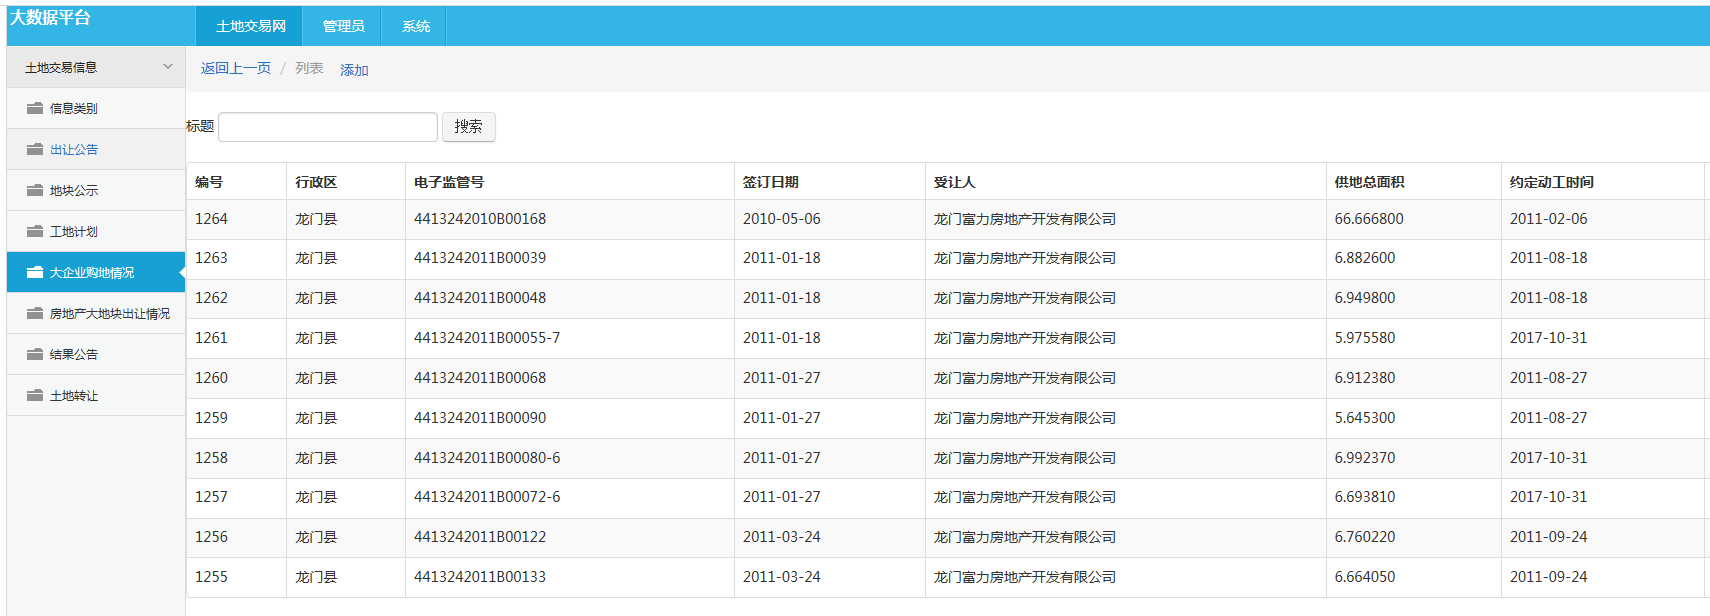Screen dimensions: 1710x616
Task: Click the 返回上一页 link
Action: 236,68
